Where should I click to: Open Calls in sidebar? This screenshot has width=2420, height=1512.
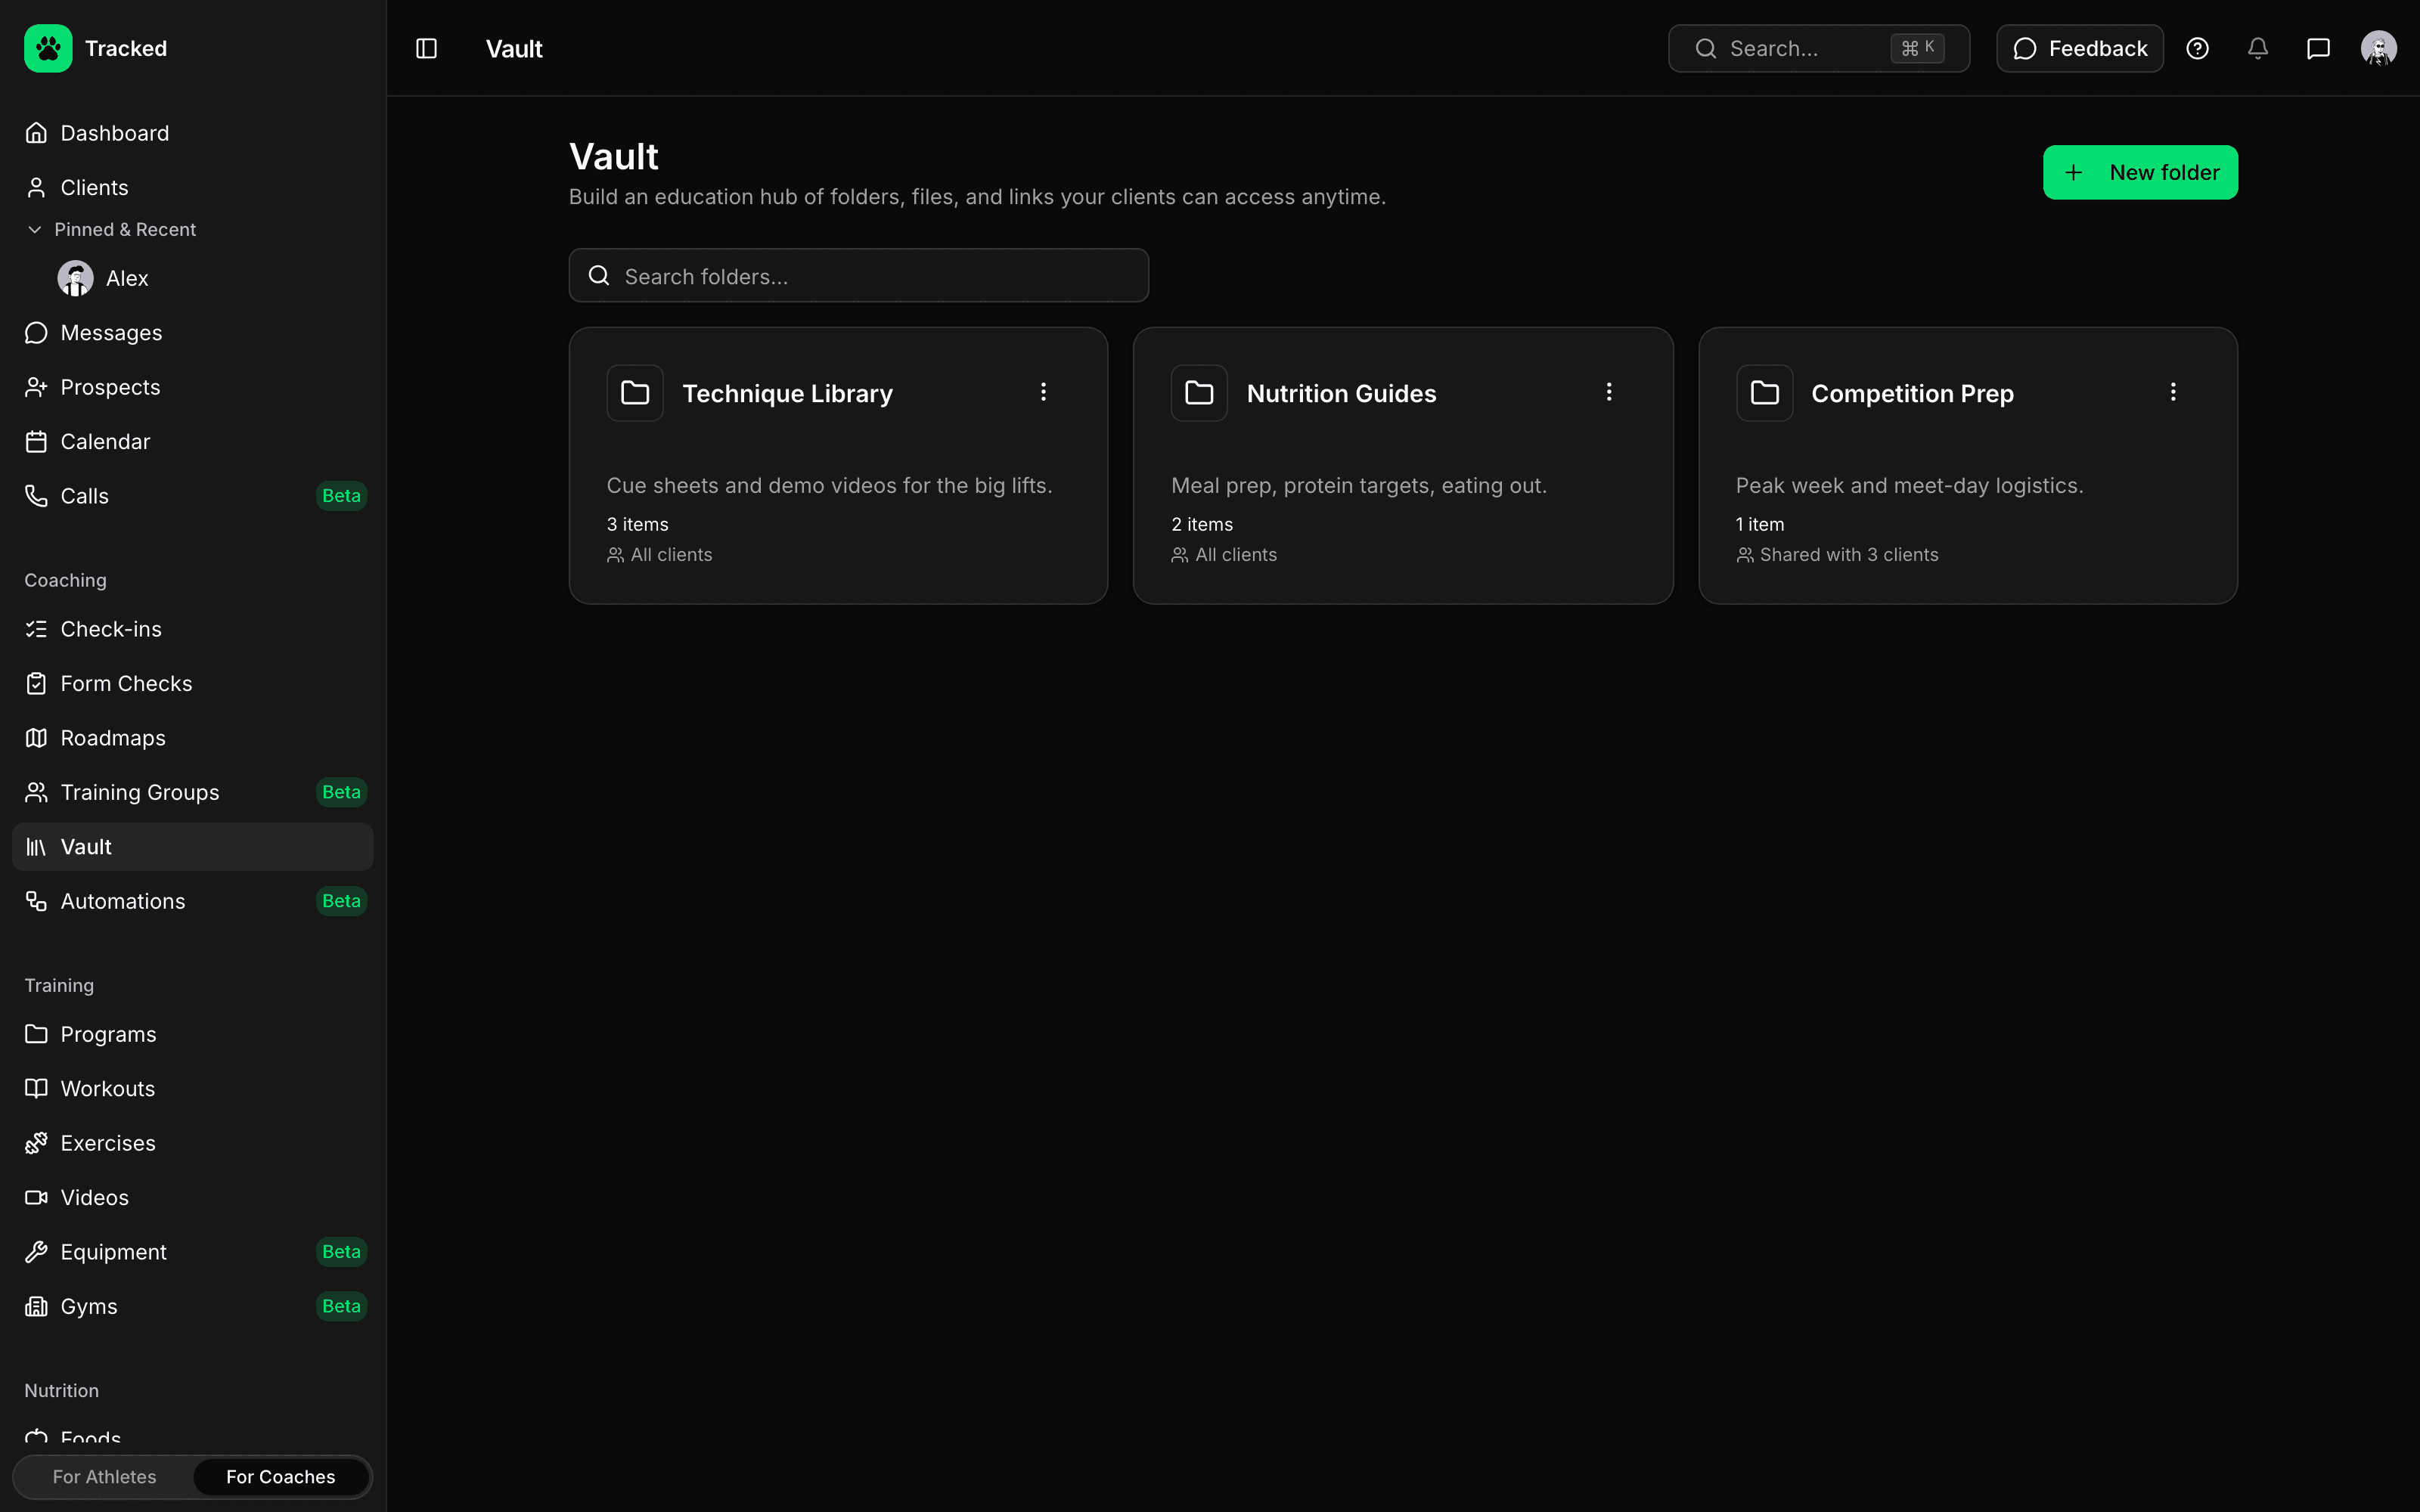pyautogui.click(x=192, y=496)
